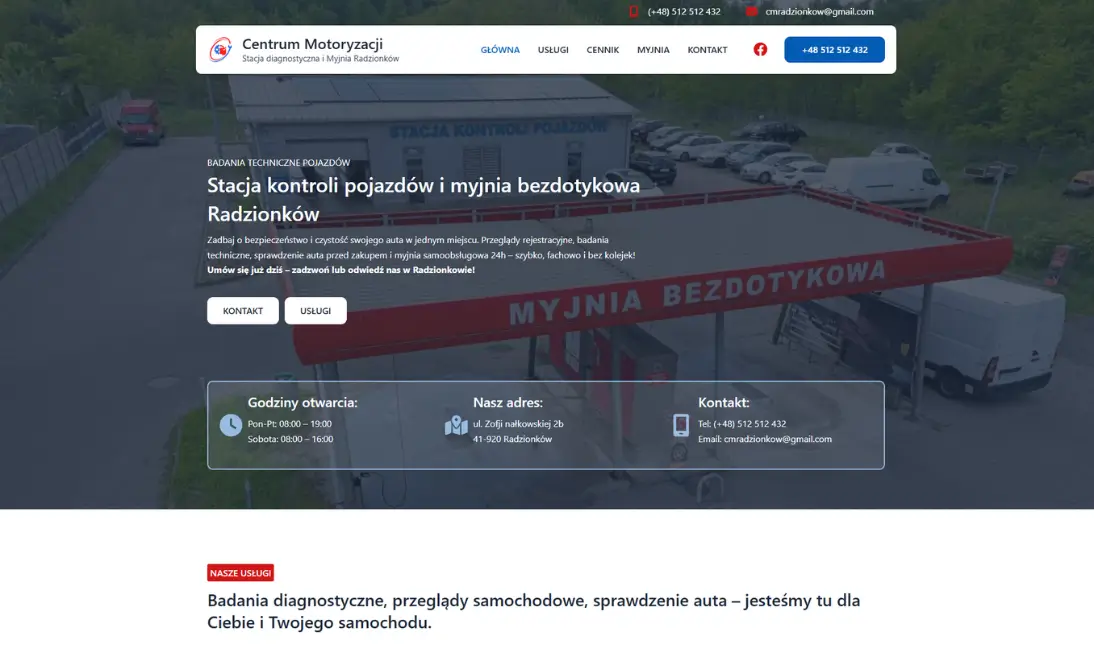
Task: Click 'BADANIA TECHNICZNE POJAZDÓW' subtitle text
Action: (278, 163)
